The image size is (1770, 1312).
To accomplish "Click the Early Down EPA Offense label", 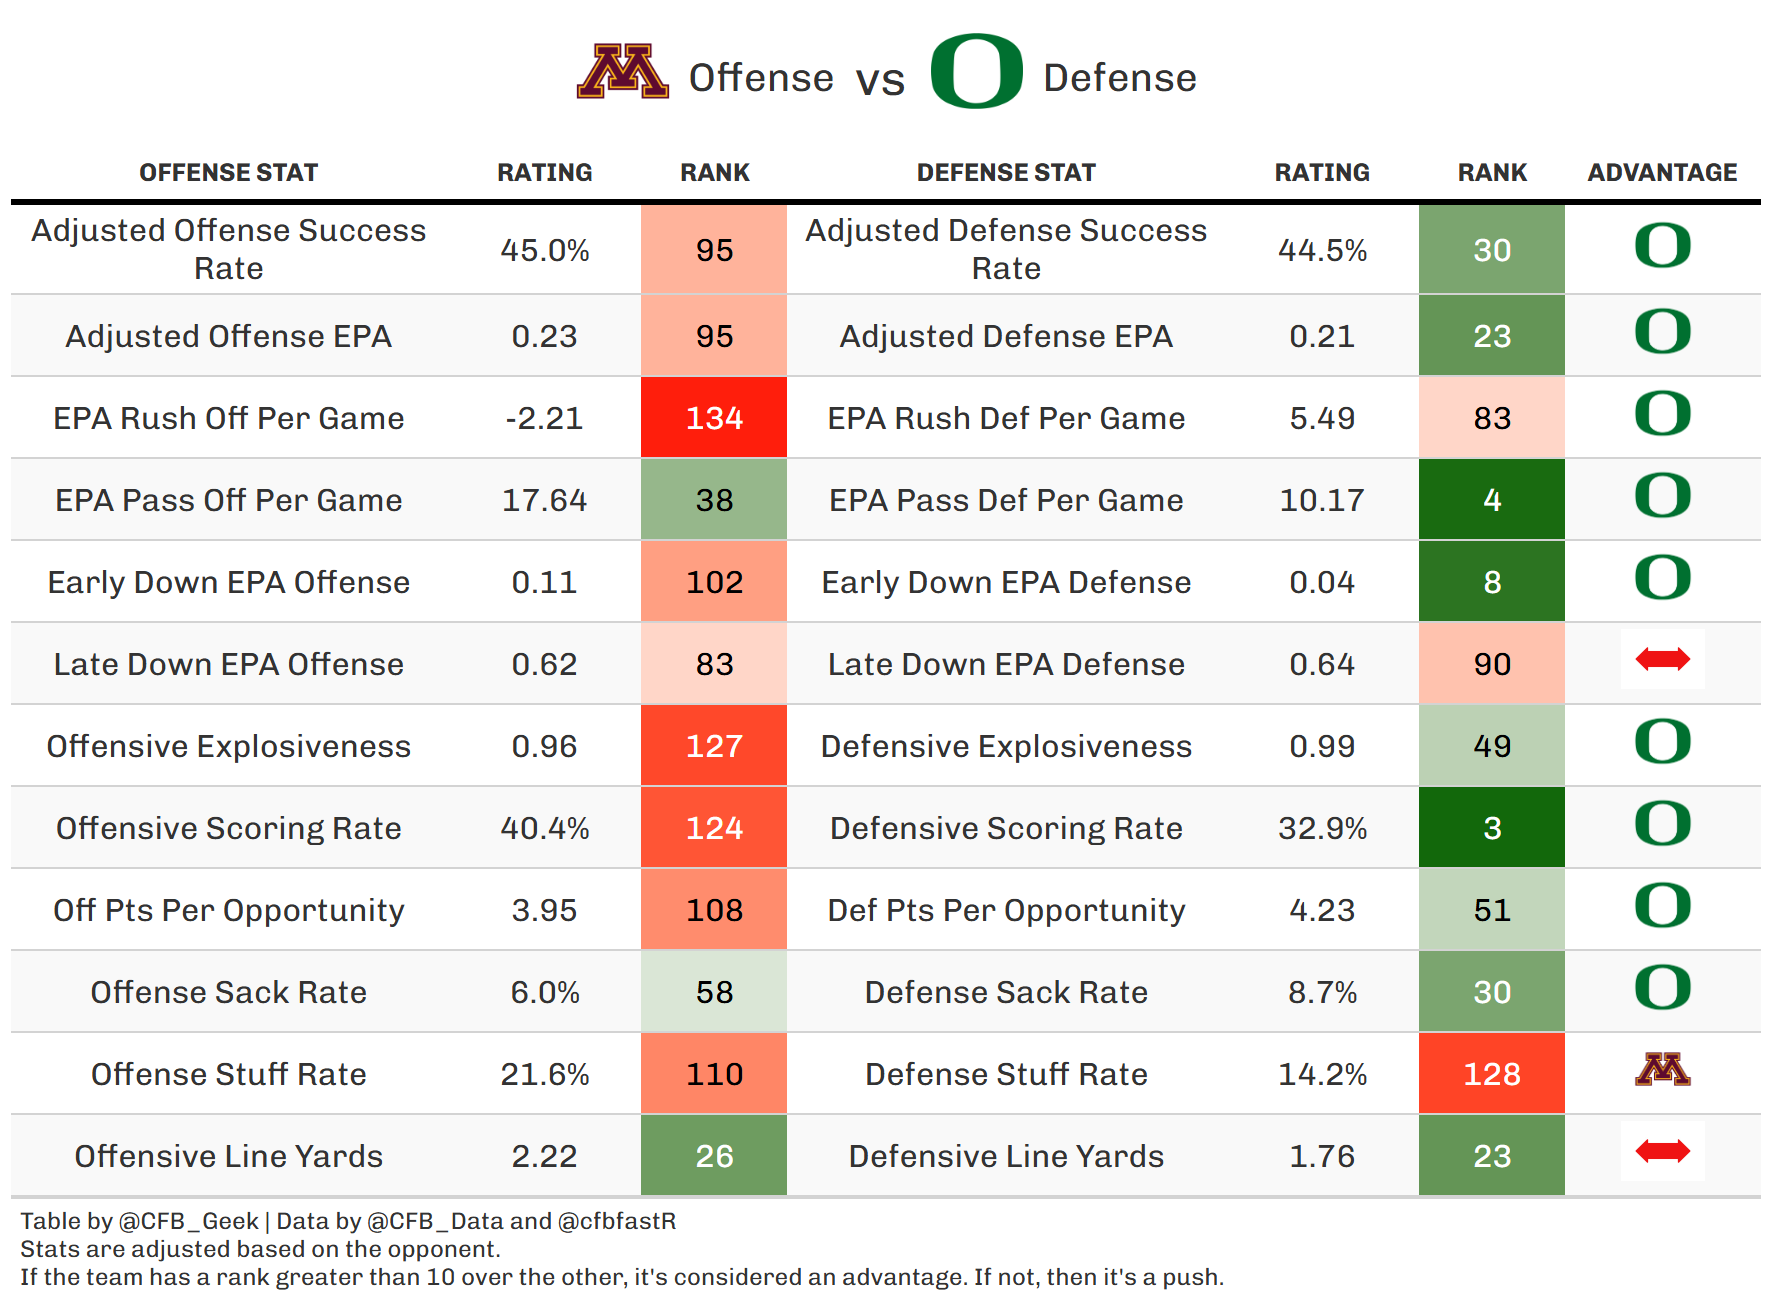I will (x=228, y=582).
